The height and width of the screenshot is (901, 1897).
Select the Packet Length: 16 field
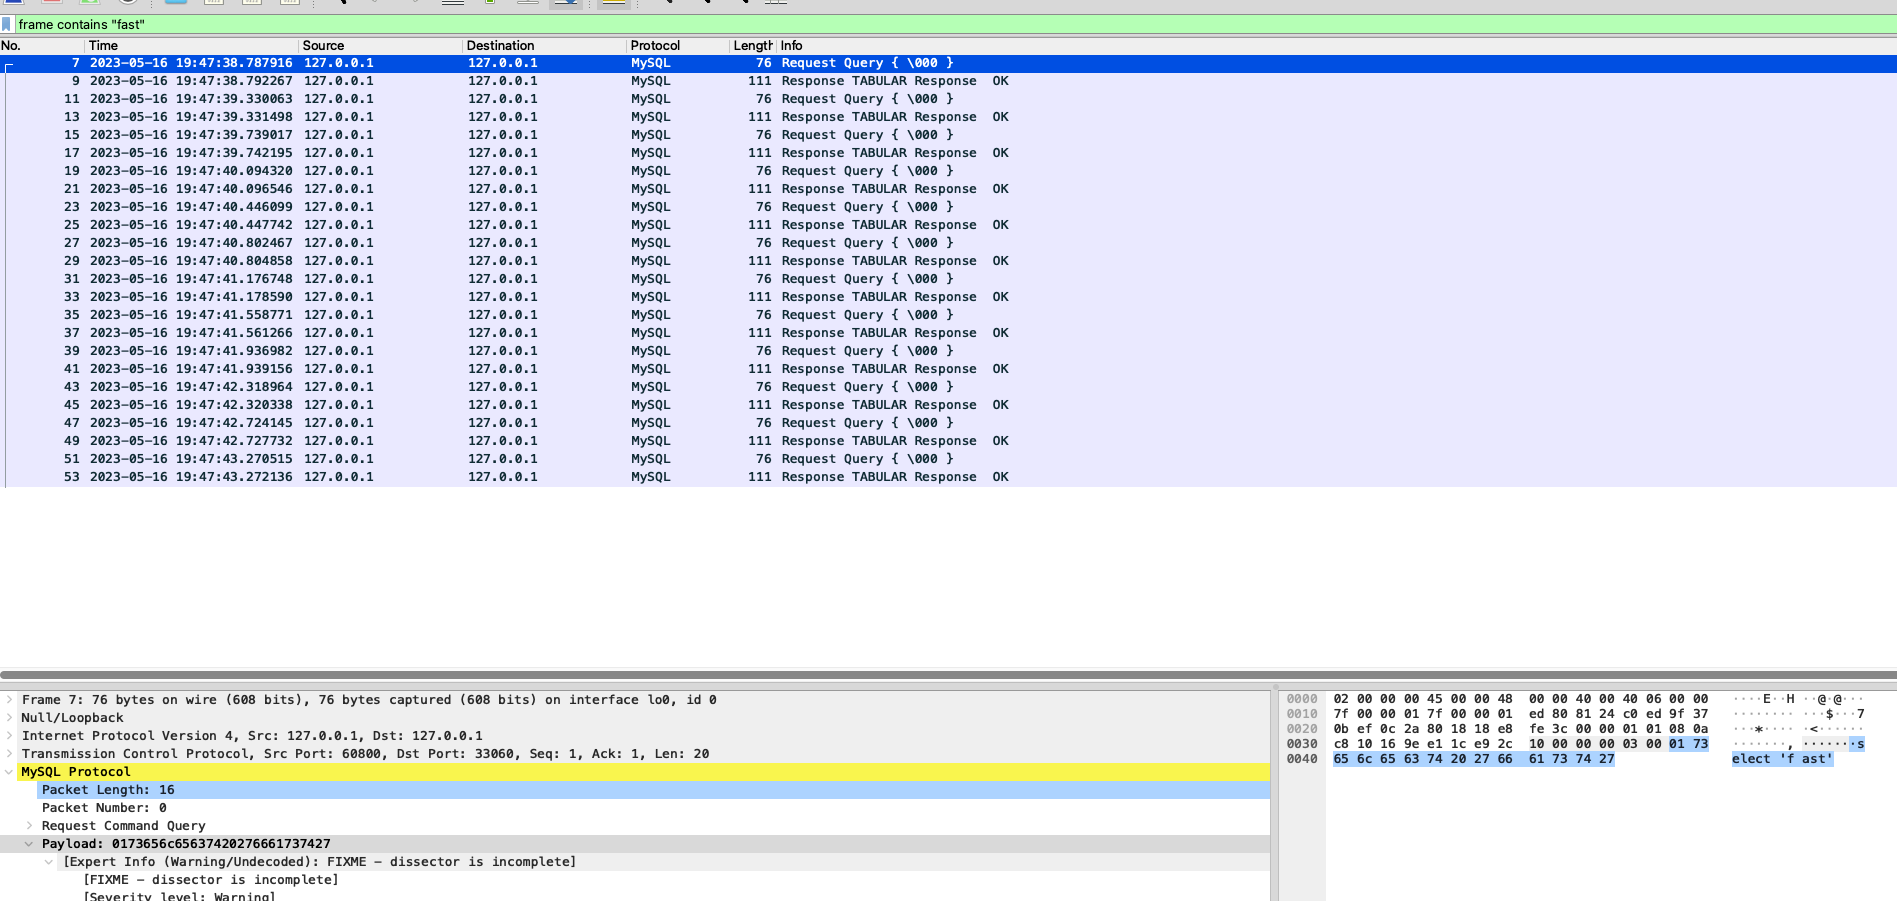[654, 790]
